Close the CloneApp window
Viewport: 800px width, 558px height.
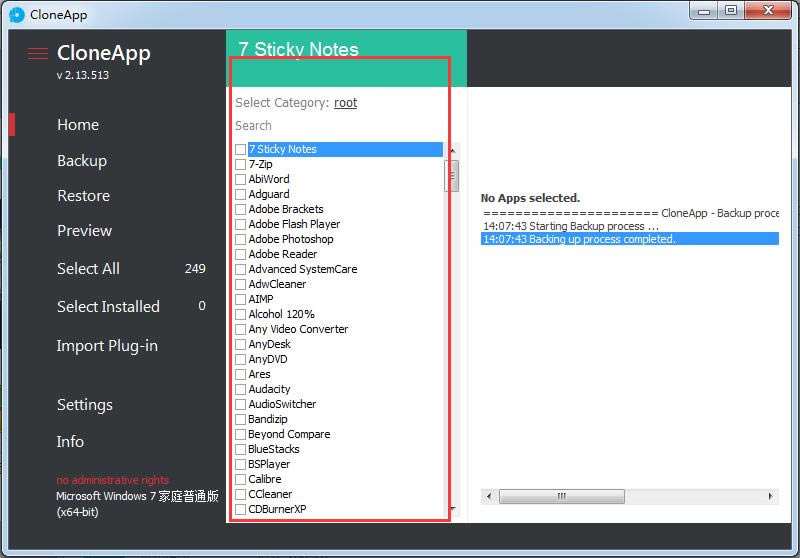pyautogui.click(x=768, y=11)
